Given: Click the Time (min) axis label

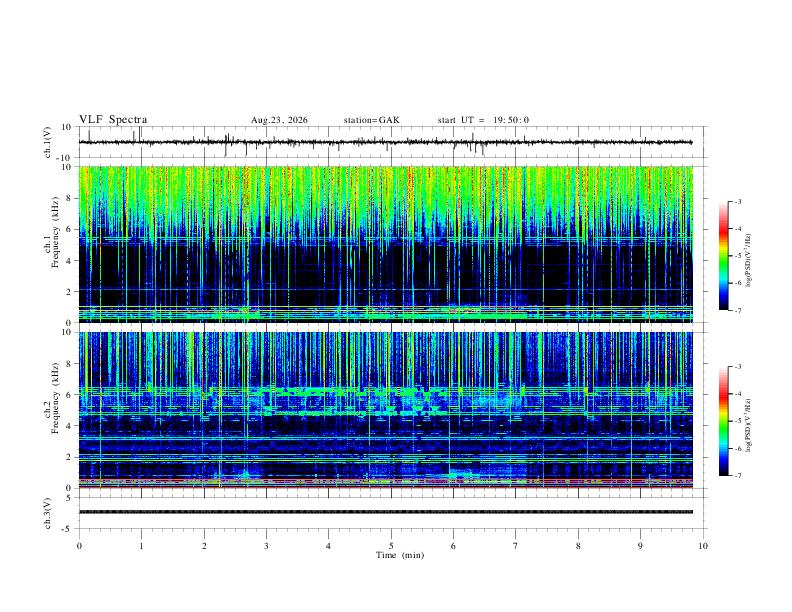Looking at the screenshot, I should pyautogui.click(x=400, y=555).
